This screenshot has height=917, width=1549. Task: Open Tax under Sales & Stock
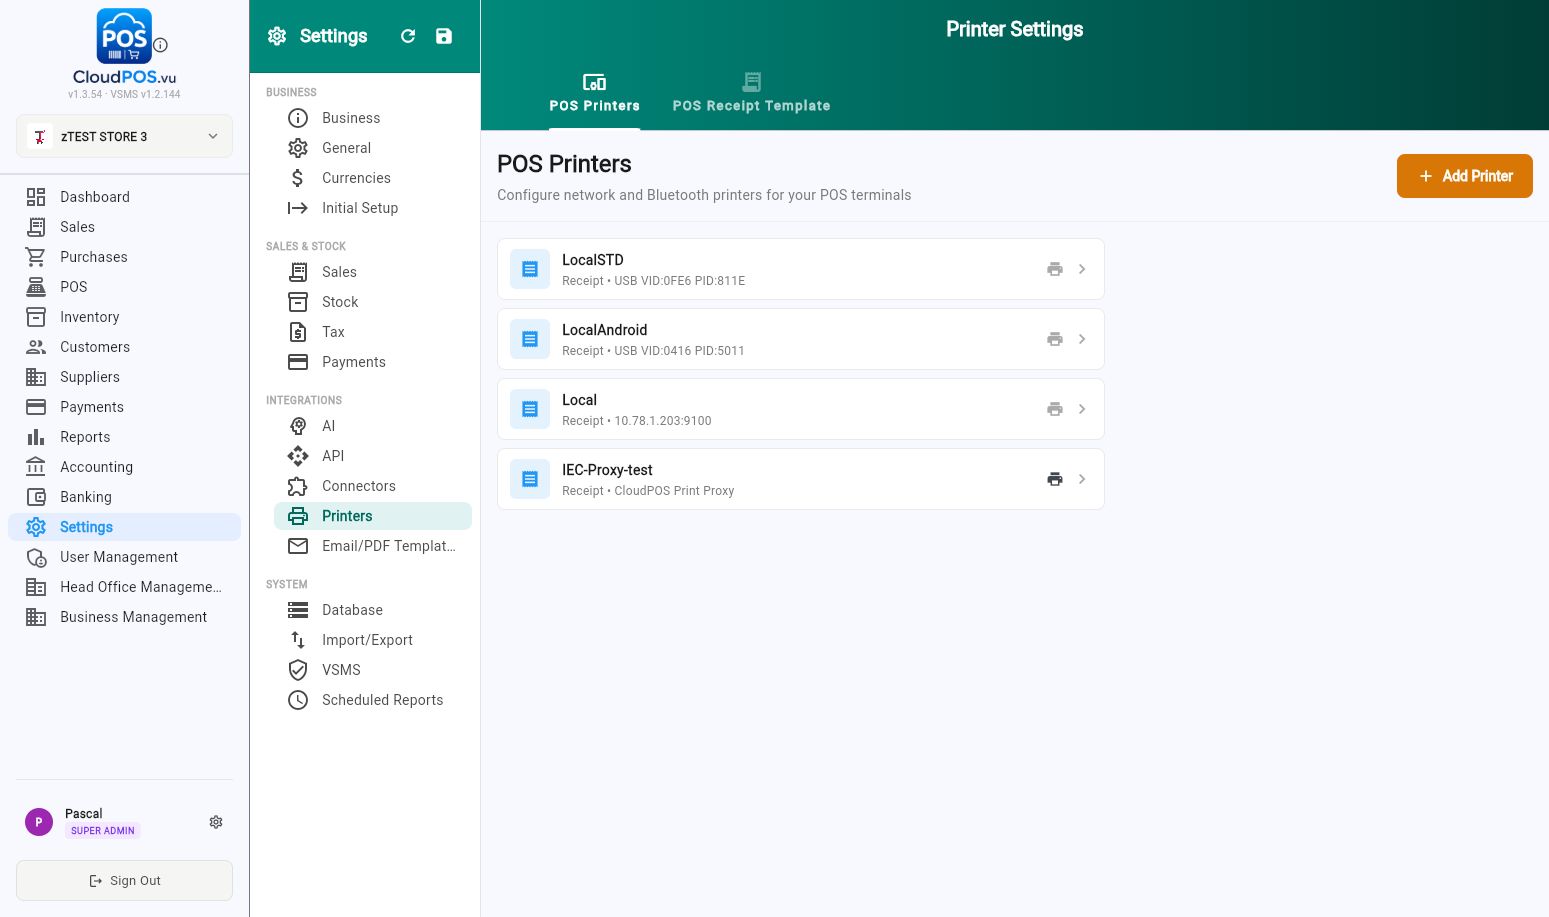coord(373,332)
